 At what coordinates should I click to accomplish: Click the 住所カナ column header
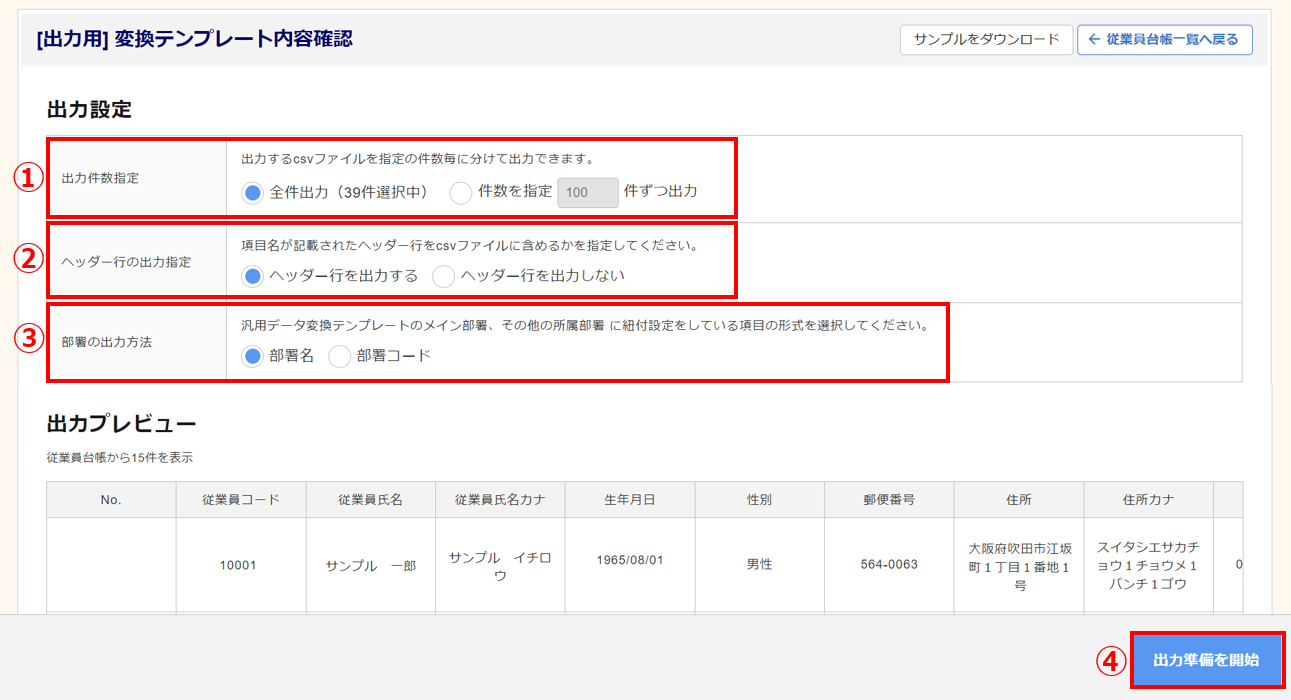(1149, 500)
